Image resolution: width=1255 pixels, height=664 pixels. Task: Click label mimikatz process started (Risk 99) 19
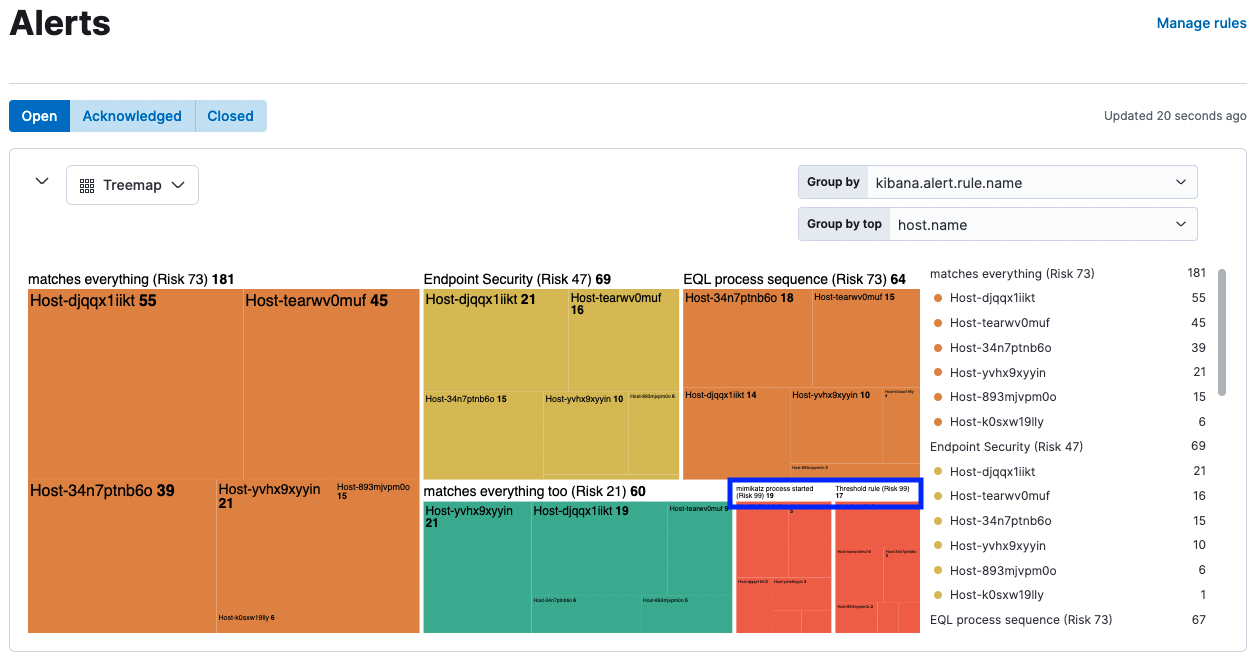tap(775, 492)
